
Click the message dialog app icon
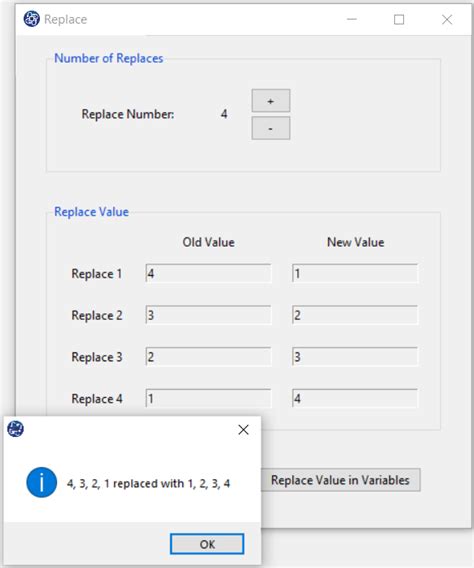coord(16,429)
